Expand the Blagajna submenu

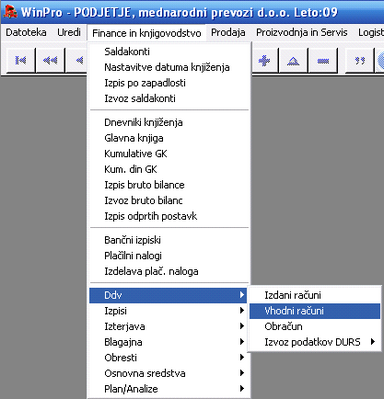169,342
